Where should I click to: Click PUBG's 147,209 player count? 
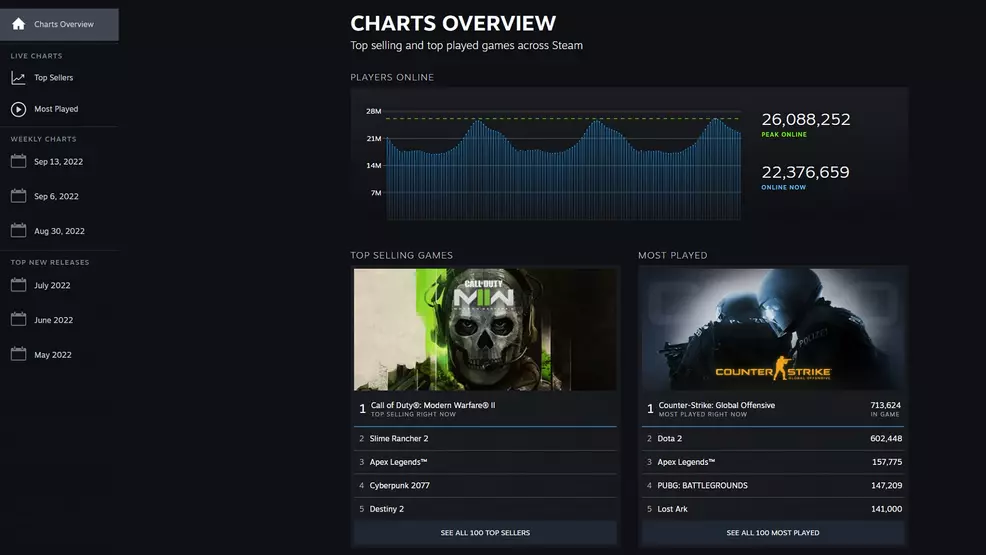coord(887,485)
